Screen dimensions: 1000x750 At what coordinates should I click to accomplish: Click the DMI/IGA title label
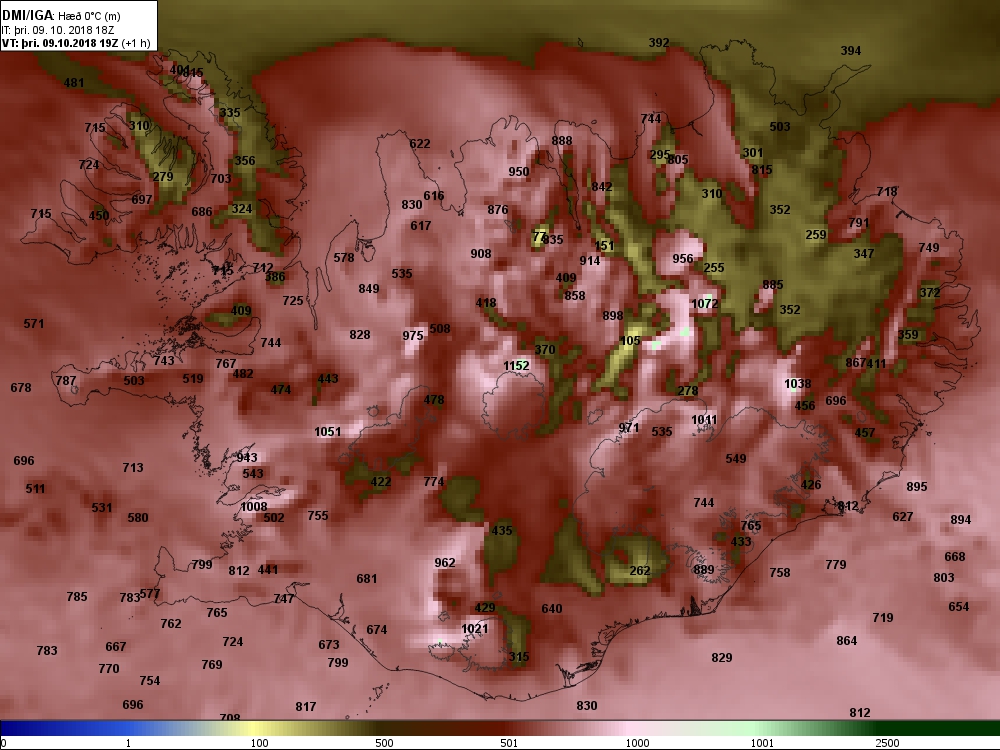pyautogui.click(x=27, y=16)
